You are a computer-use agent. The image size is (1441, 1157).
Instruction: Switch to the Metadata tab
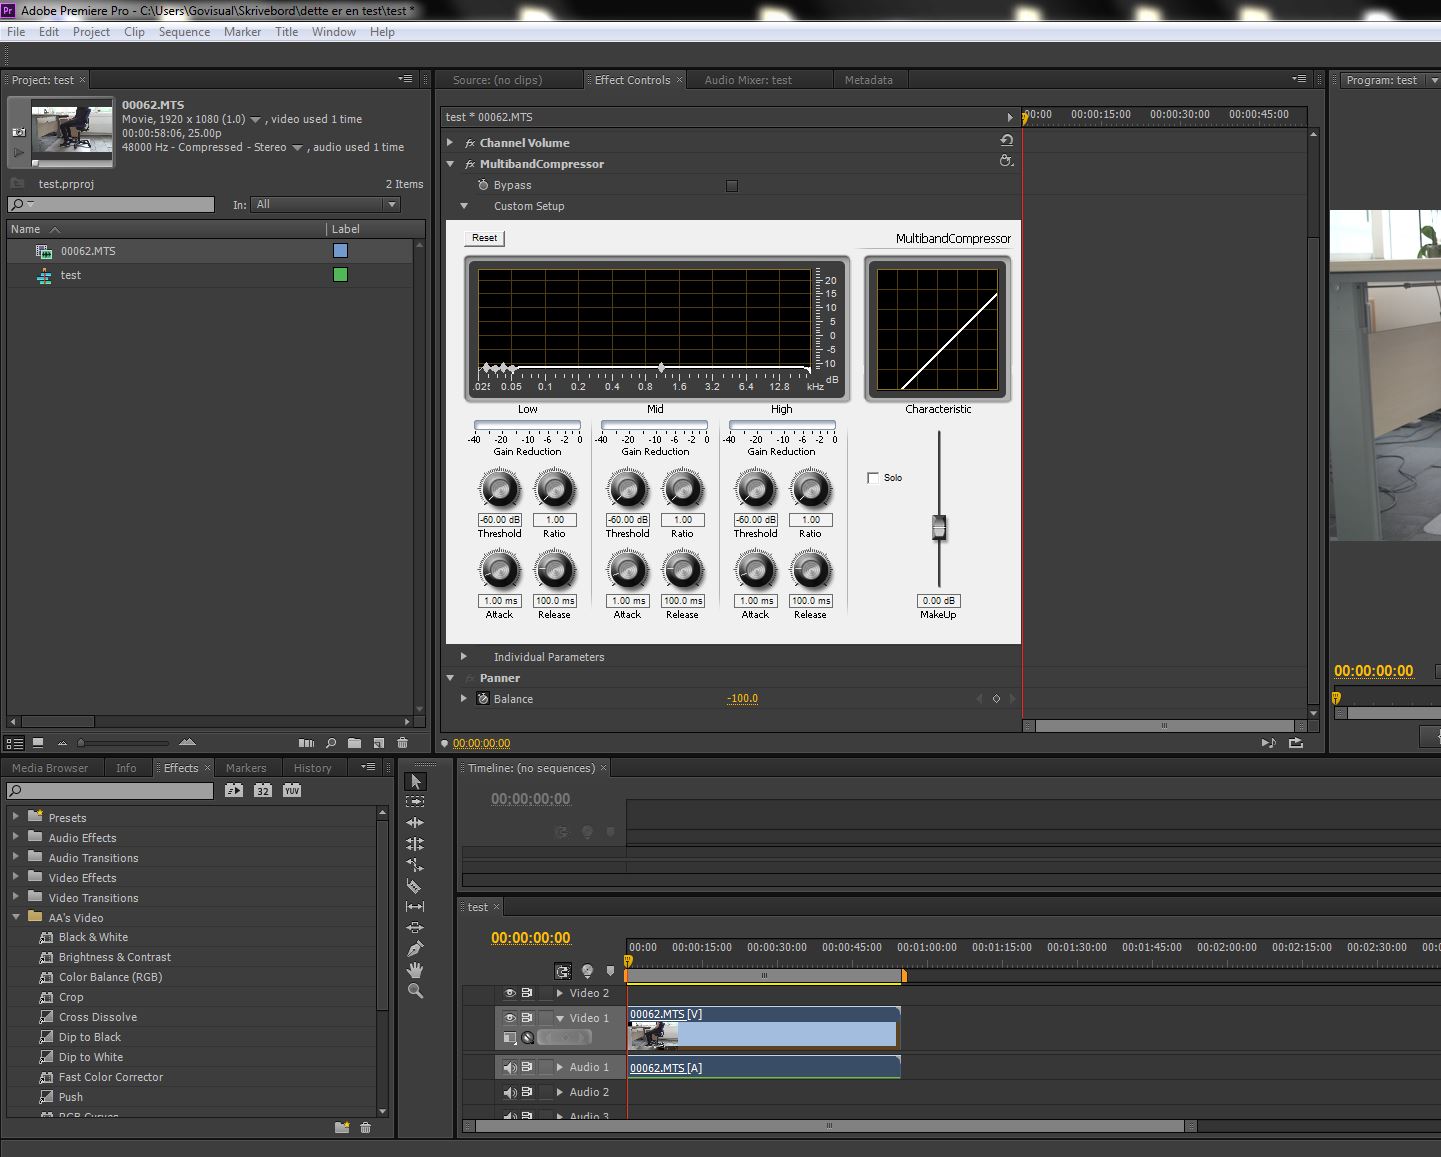click(x=868, y=80)
